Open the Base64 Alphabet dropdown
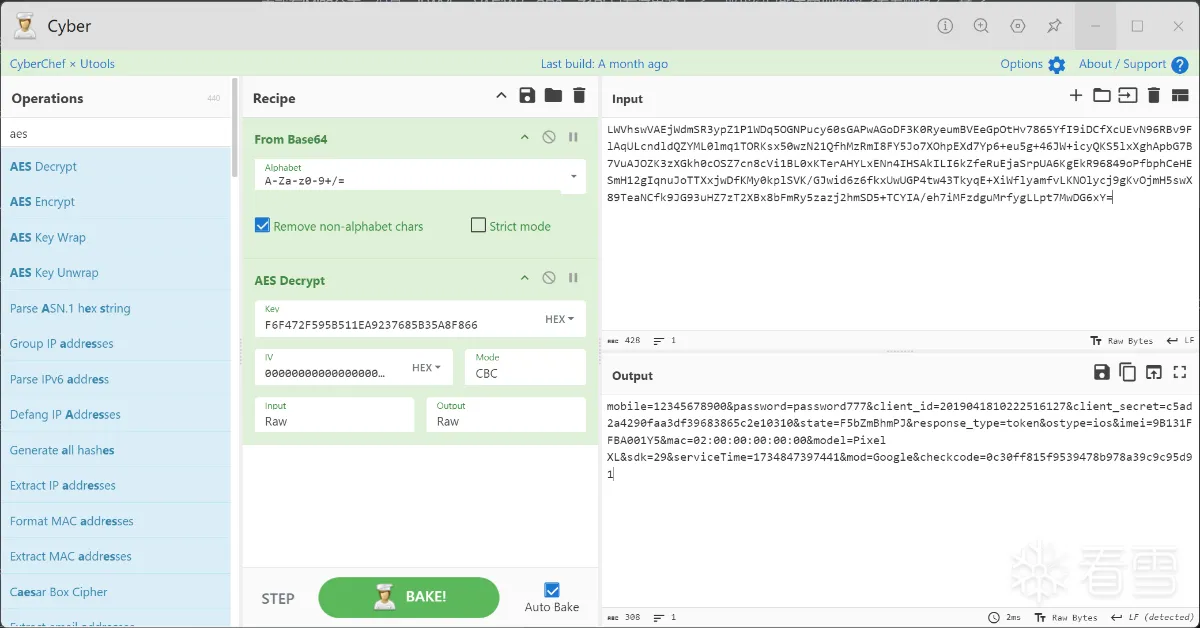 [573, 176]
